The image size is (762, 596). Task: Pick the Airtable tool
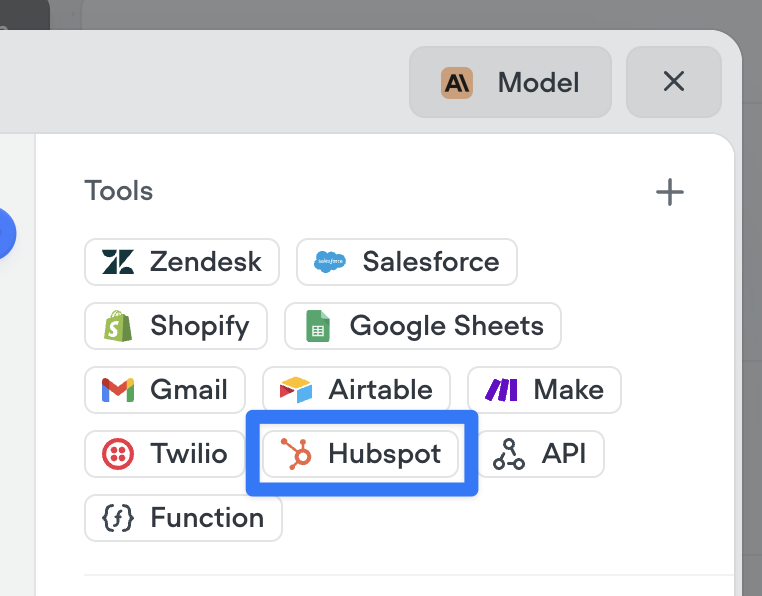[356, 390]
